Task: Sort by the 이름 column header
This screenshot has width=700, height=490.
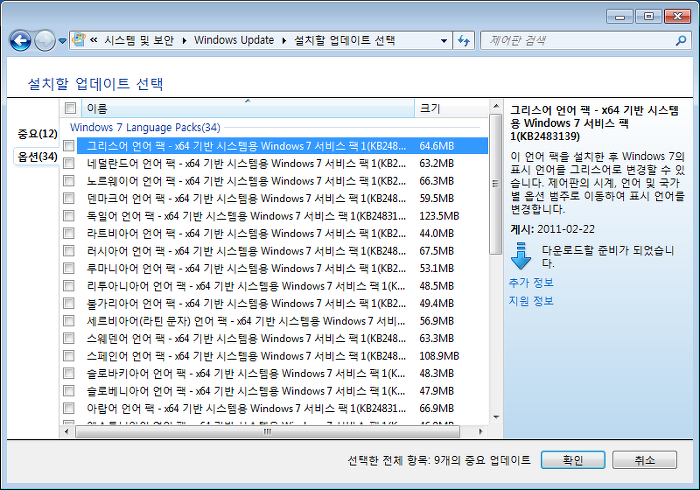Action: tap(248, 108)
